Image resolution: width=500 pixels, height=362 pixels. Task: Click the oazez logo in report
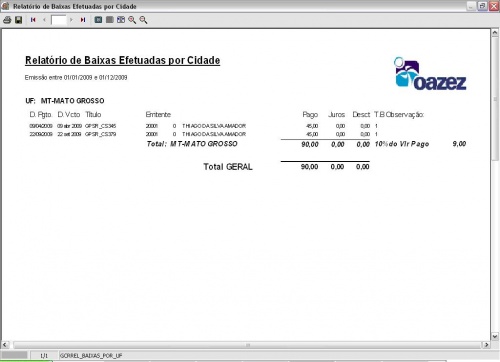coord(430,74)
